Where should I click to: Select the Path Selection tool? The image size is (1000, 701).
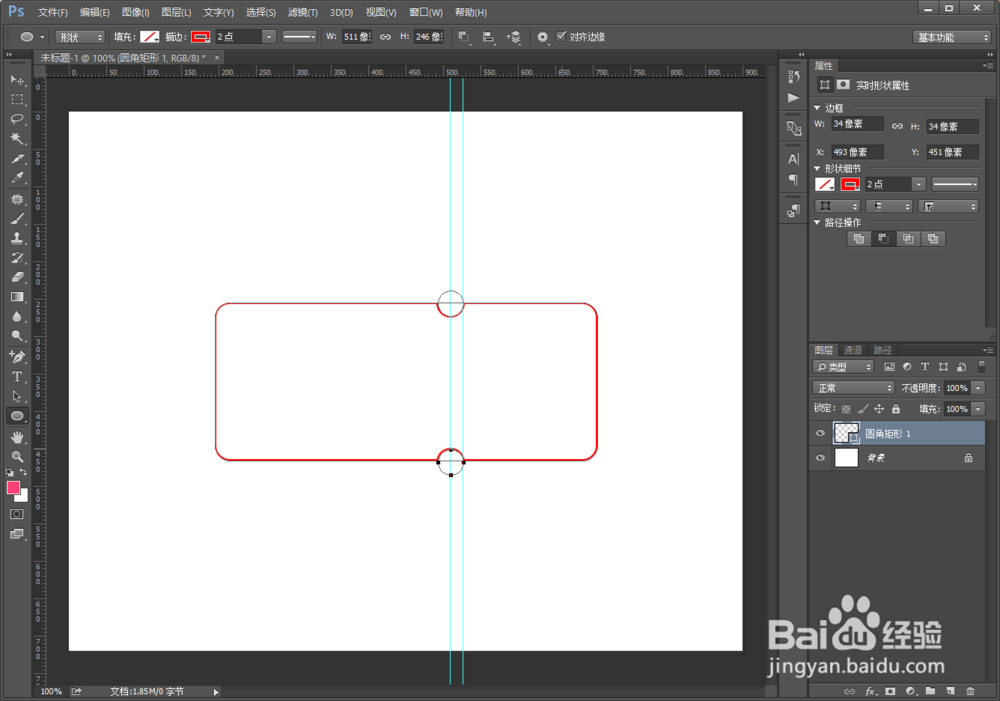(17, 397)
